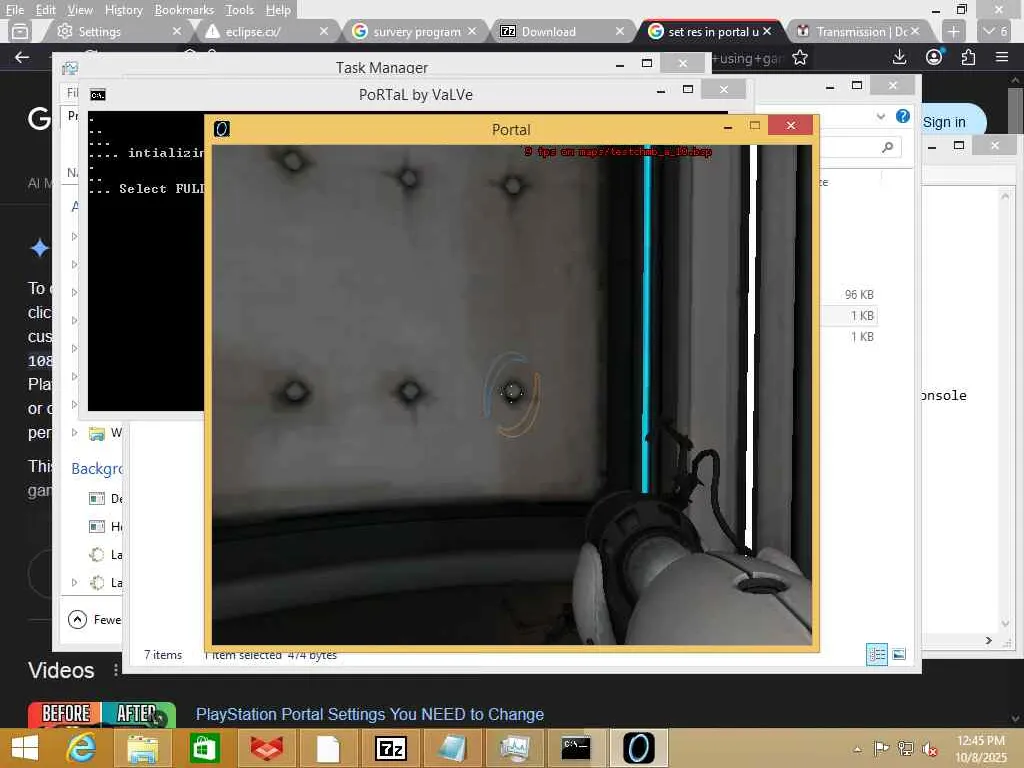Click the File Explorer search box
The image size is (1024, 768).
click(861, 148)
